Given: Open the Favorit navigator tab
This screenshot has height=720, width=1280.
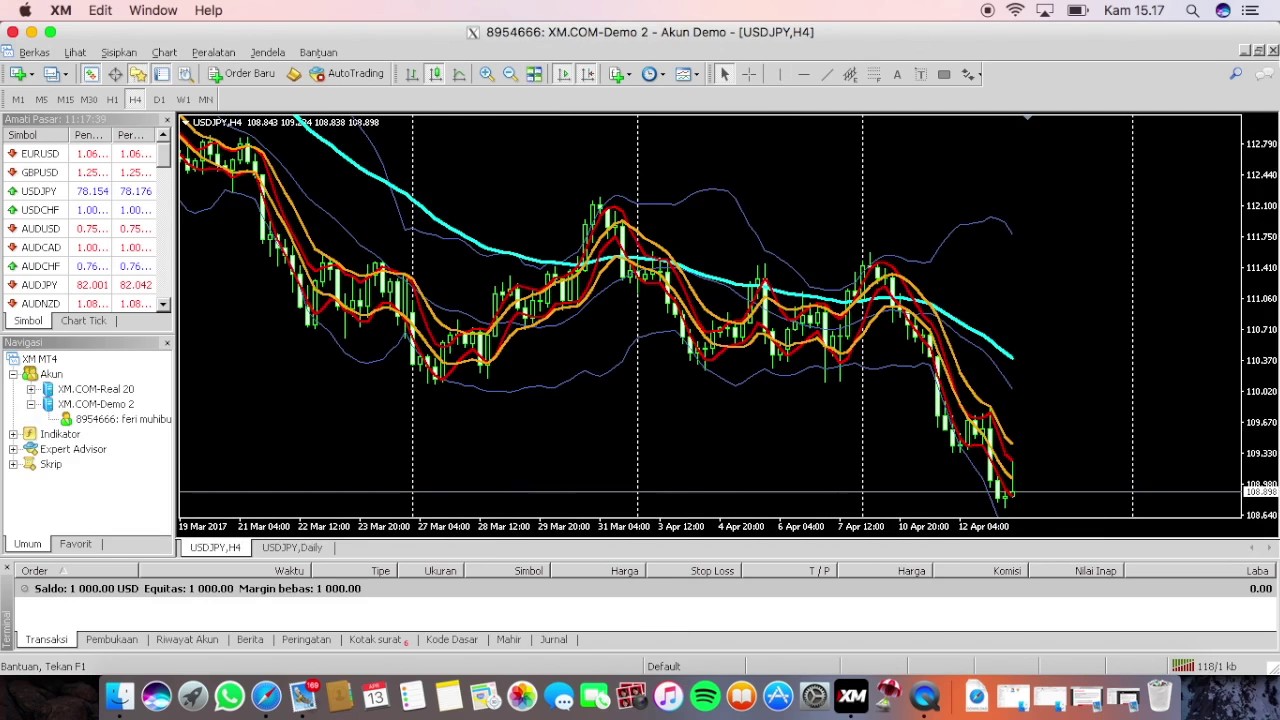Looking at the screenshot, I should pos(75,544).
